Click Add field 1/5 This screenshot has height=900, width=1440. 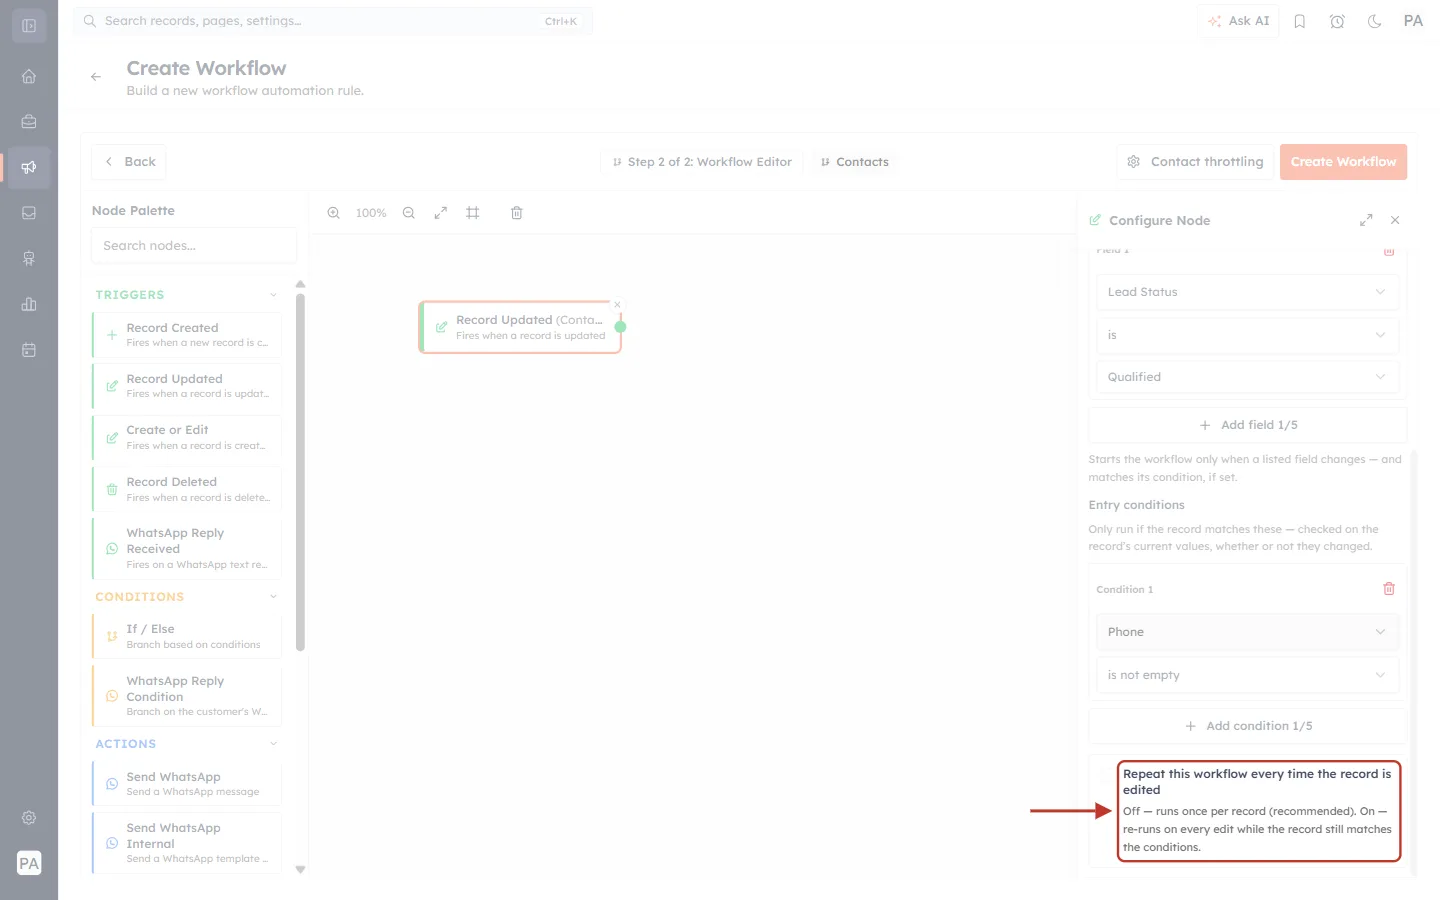click(1247, 425)
